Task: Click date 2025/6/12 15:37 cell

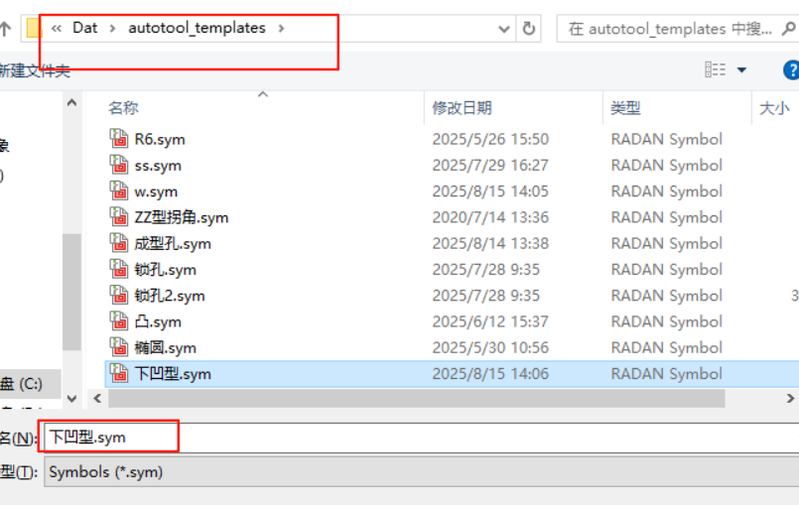Action: click(490, 321)
